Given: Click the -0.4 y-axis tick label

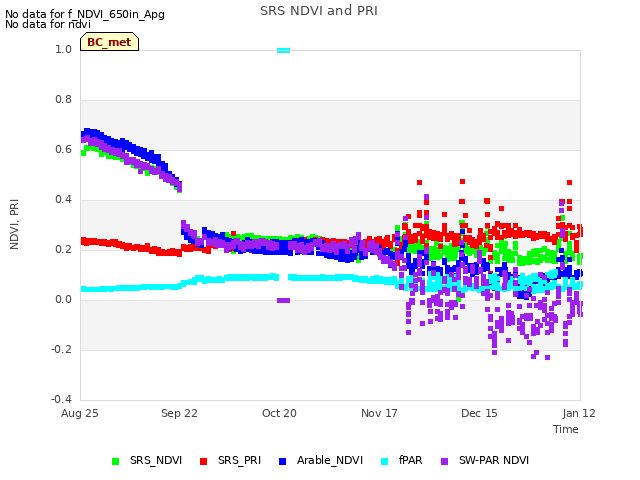Looking at the screenshot, I should tap(61, 399).
